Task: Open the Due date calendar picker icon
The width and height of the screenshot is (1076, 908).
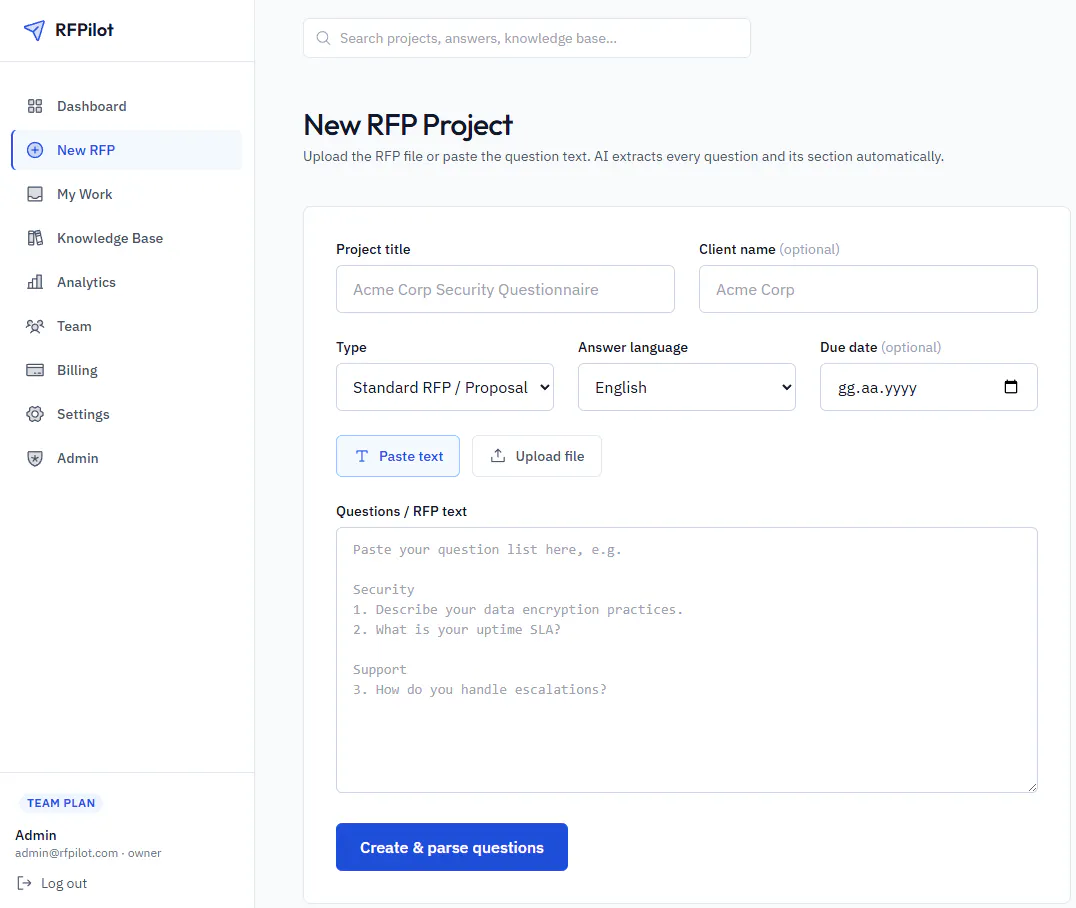Action: click(1011, 386)
